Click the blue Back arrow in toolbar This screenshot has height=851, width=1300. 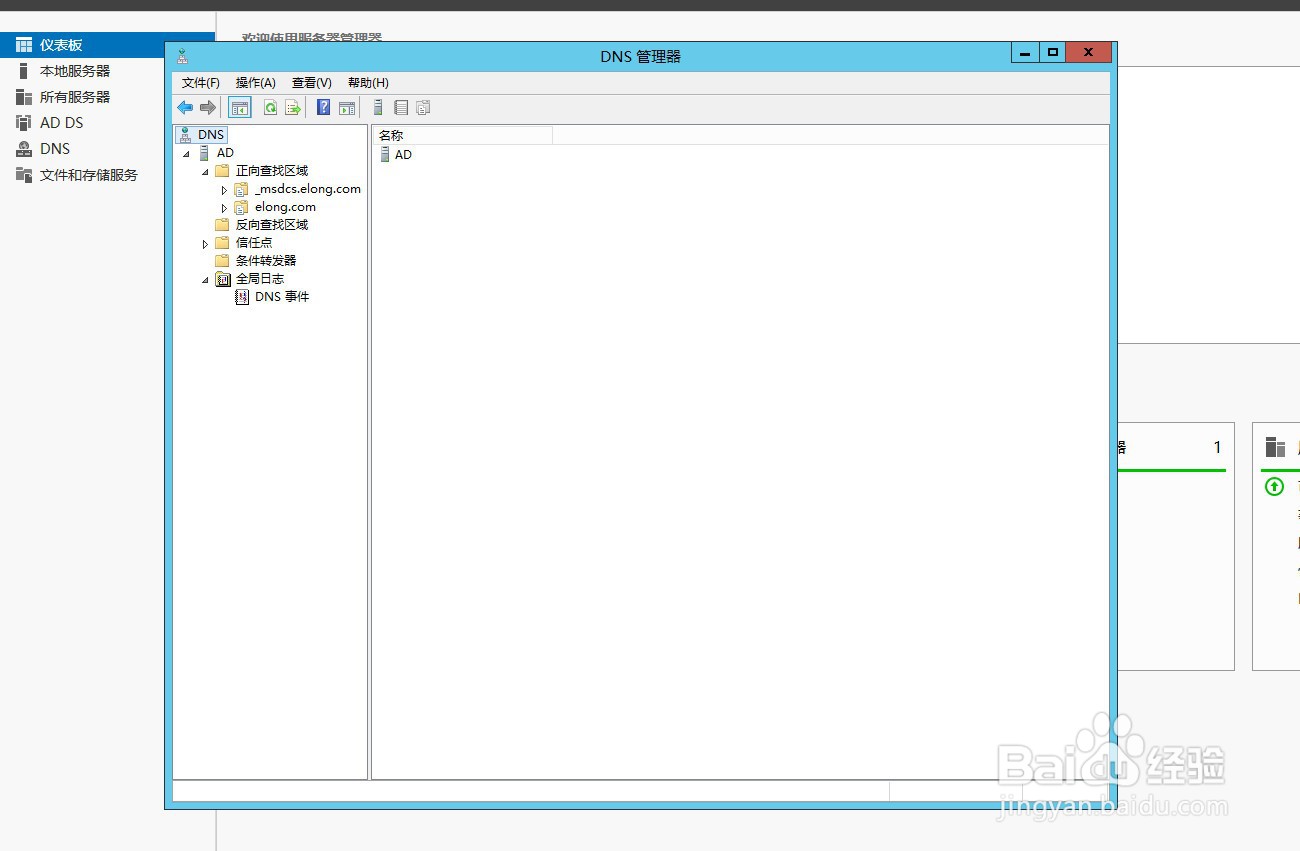185,107
